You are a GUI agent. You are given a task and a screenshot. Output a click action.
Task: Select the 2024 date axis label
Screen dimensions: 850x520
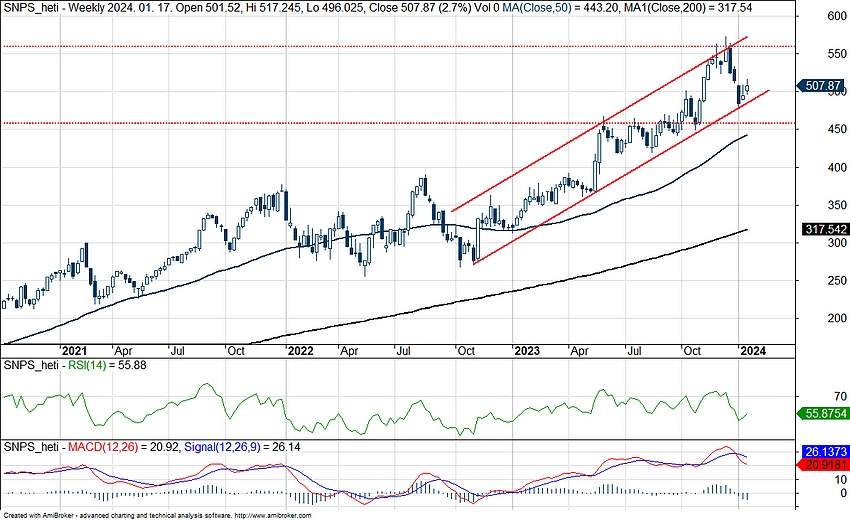(x=753, y=351)
